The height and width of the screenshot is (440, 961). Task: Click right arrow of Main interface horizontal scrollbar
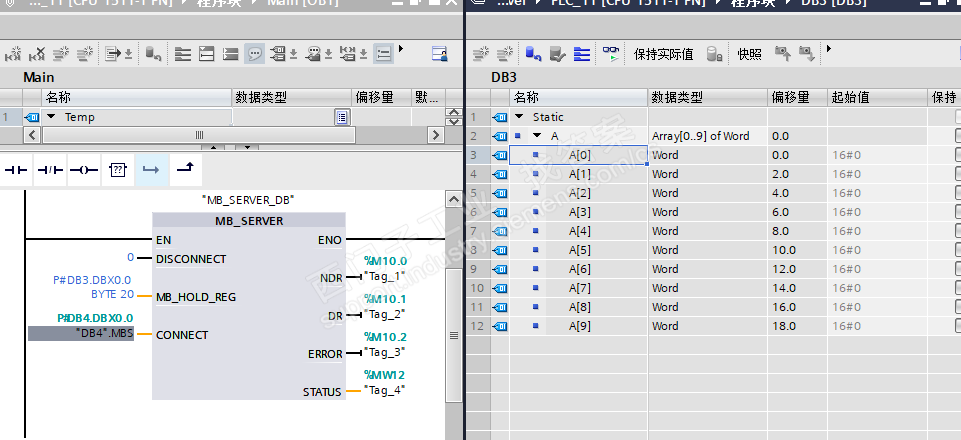(x=435, y=135)
